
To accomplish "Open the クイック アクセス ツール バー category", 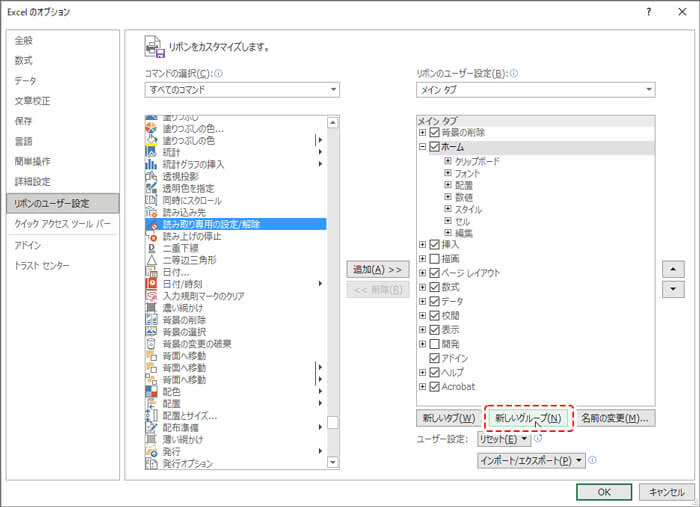I will pyautogui.click(x=62, y=224).
